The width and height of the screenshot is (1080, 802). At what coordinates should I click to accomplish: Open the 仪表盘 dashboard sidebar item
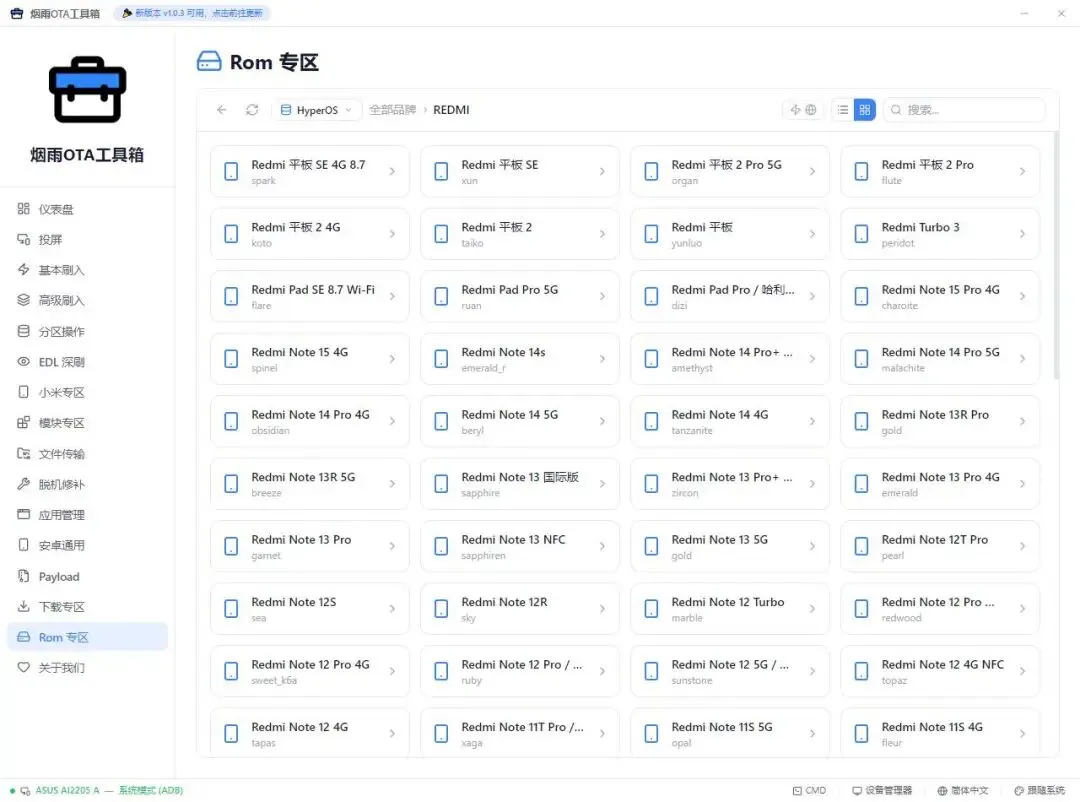(x=87, y=209)
